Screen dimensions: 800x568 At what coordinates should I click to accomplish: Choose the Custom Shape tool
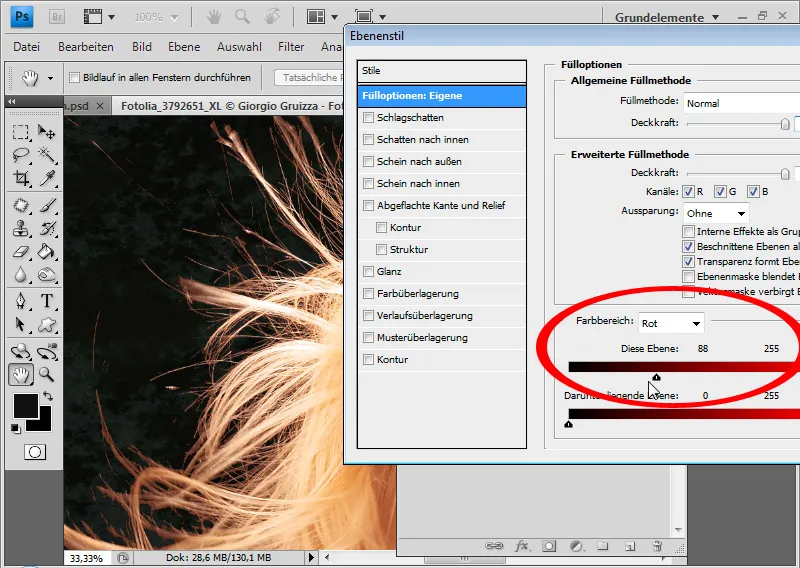(x=47, y=324)
